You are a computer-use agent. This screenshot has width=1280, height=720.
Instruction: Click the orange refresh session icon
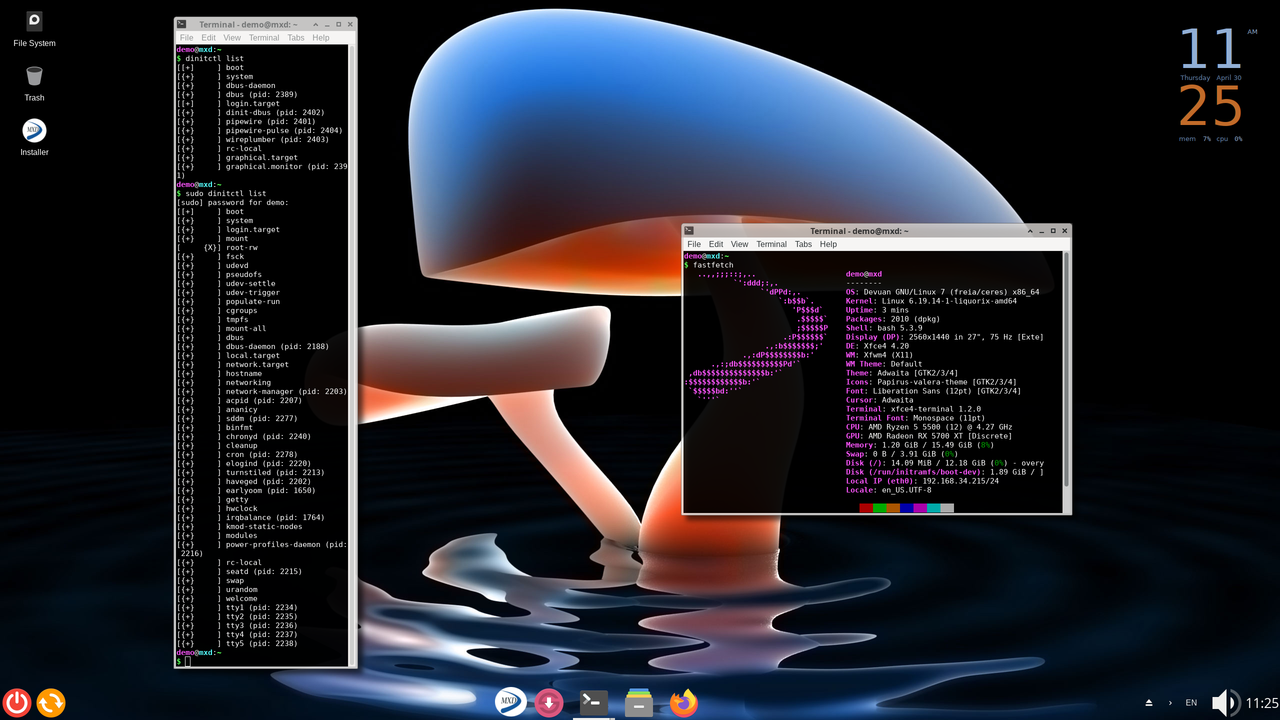click(51, 703)
